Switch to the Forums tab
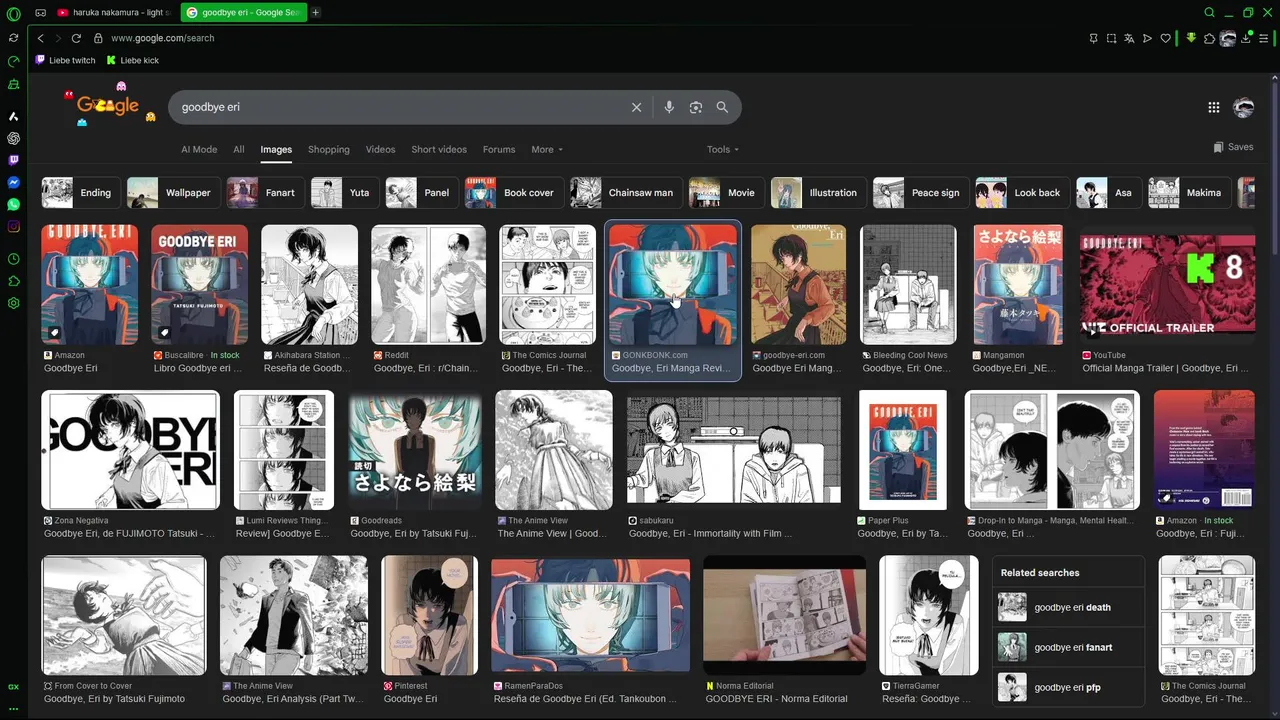This screenshot has width=1280, height=720. pyautogui.click(x=499, y=149)
